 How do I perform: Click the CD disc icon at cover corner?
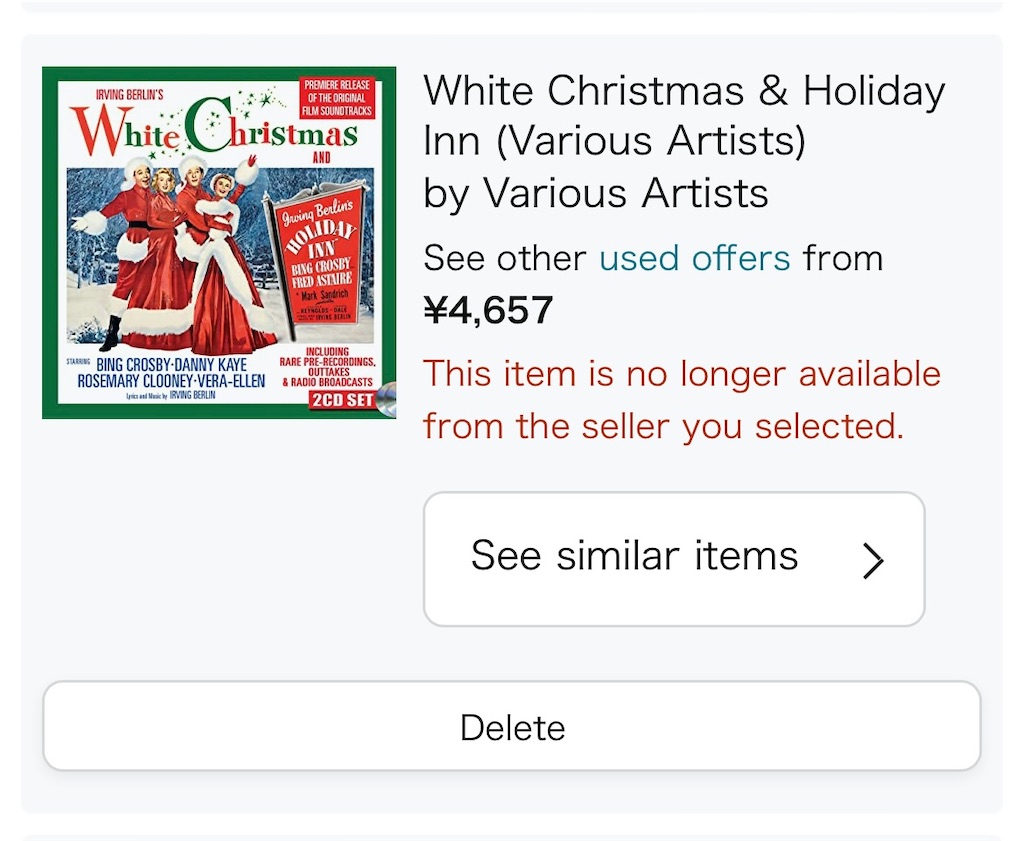point(387,400)
